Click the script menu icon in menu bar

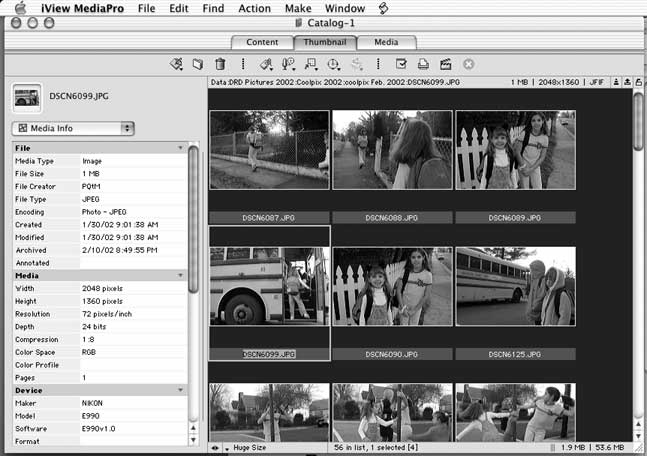pos(384,8)
